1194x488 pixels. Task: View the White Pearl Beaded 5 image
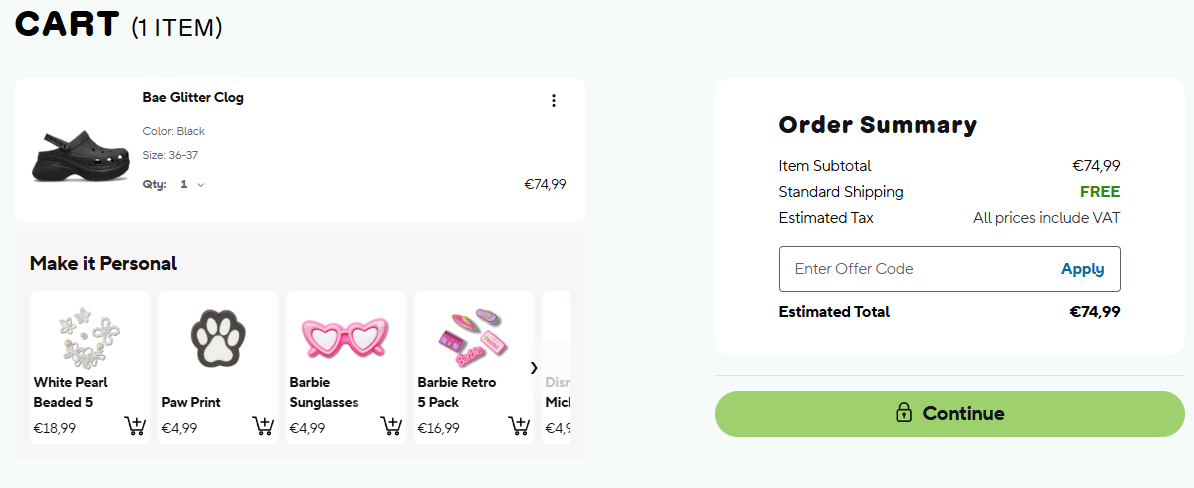coord(90,333)
